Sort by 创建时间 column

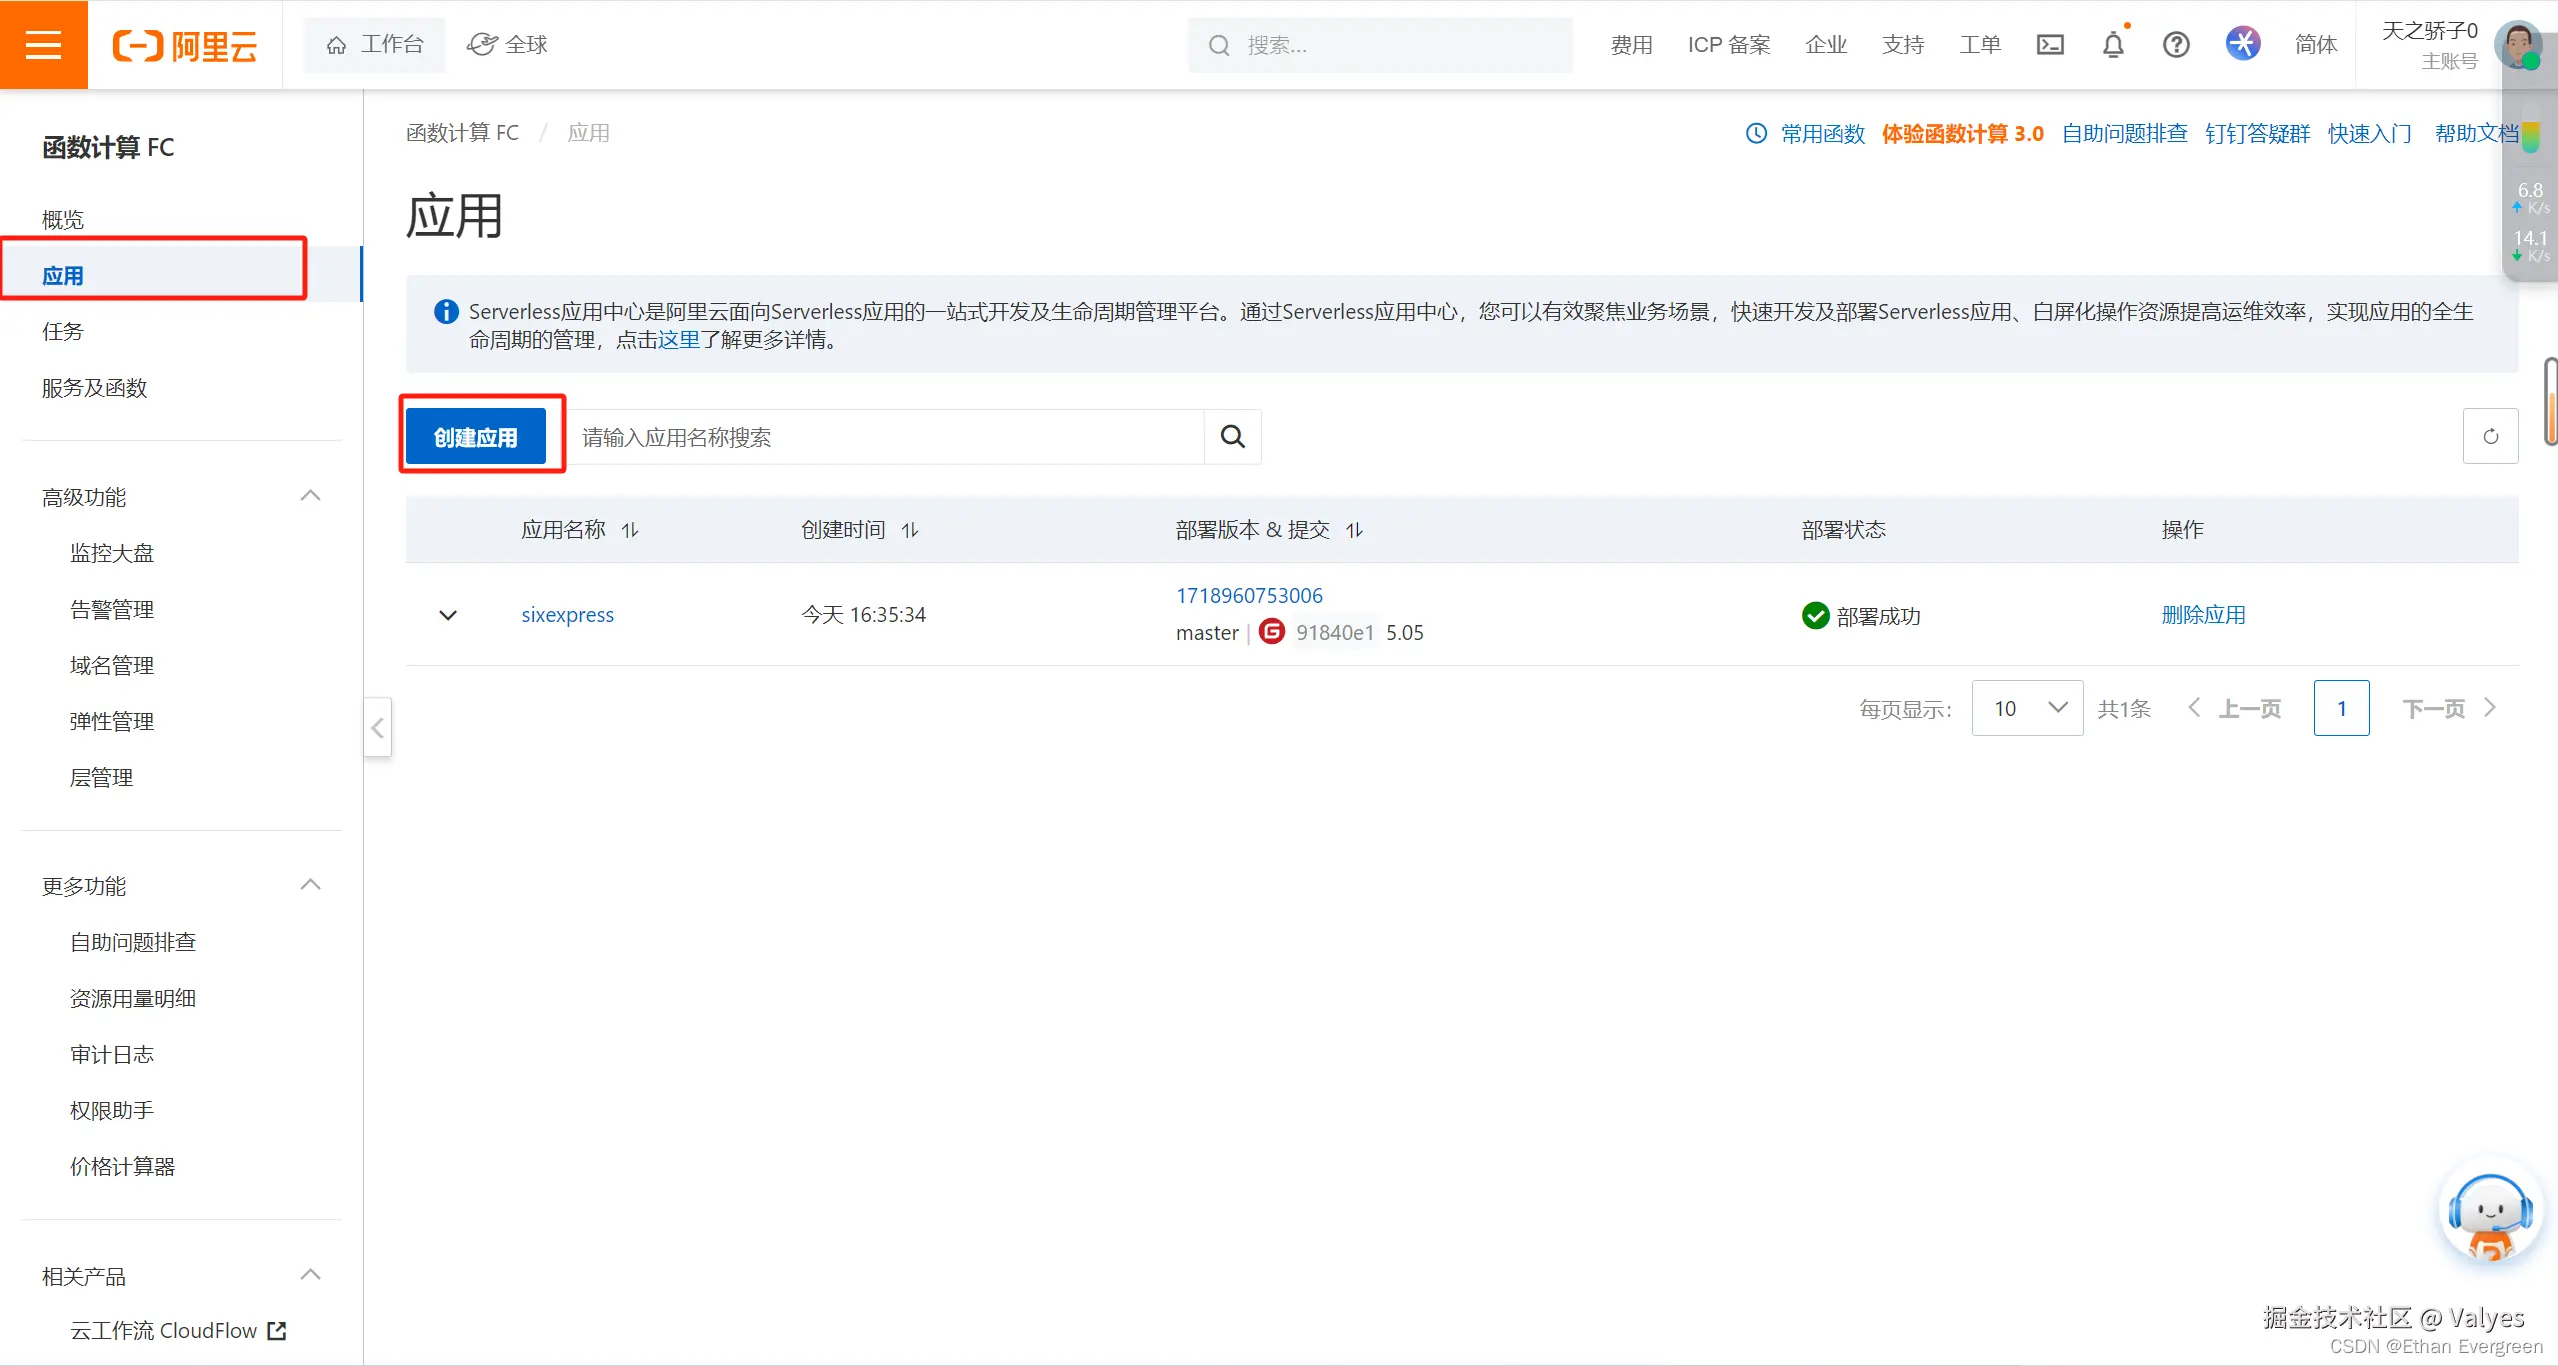910,530
